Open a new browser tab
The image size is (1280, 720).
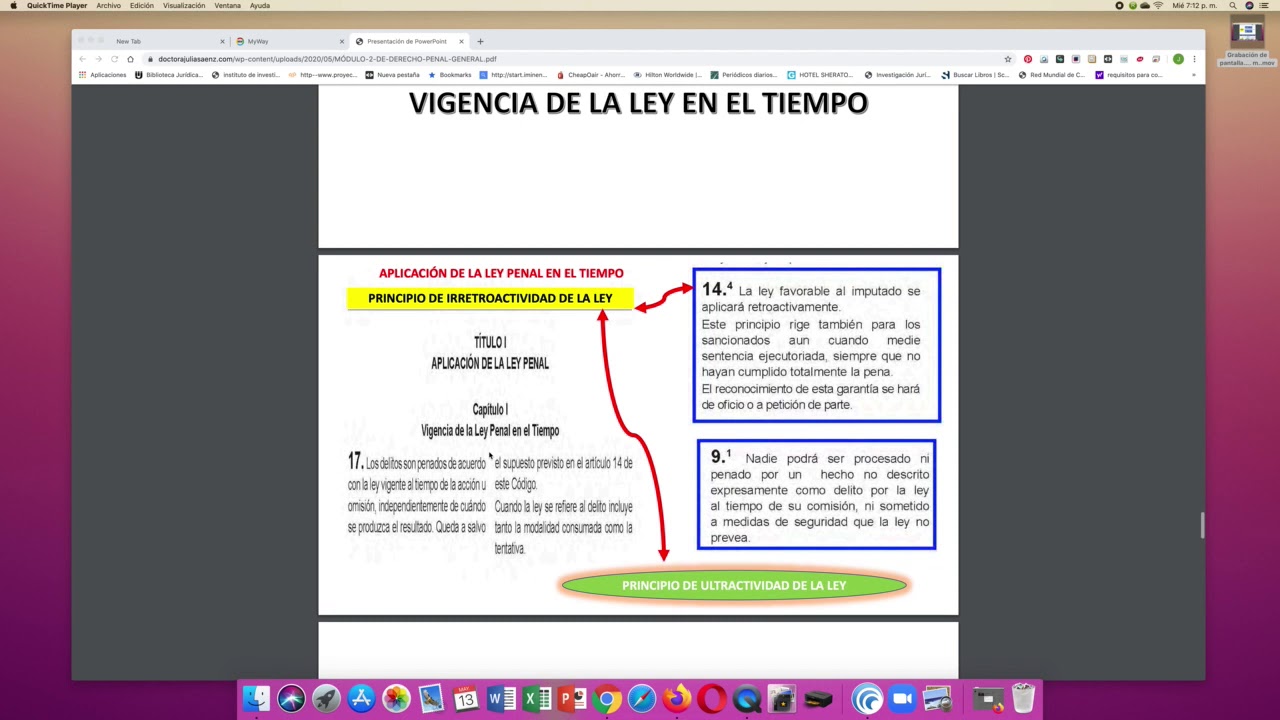480,41
